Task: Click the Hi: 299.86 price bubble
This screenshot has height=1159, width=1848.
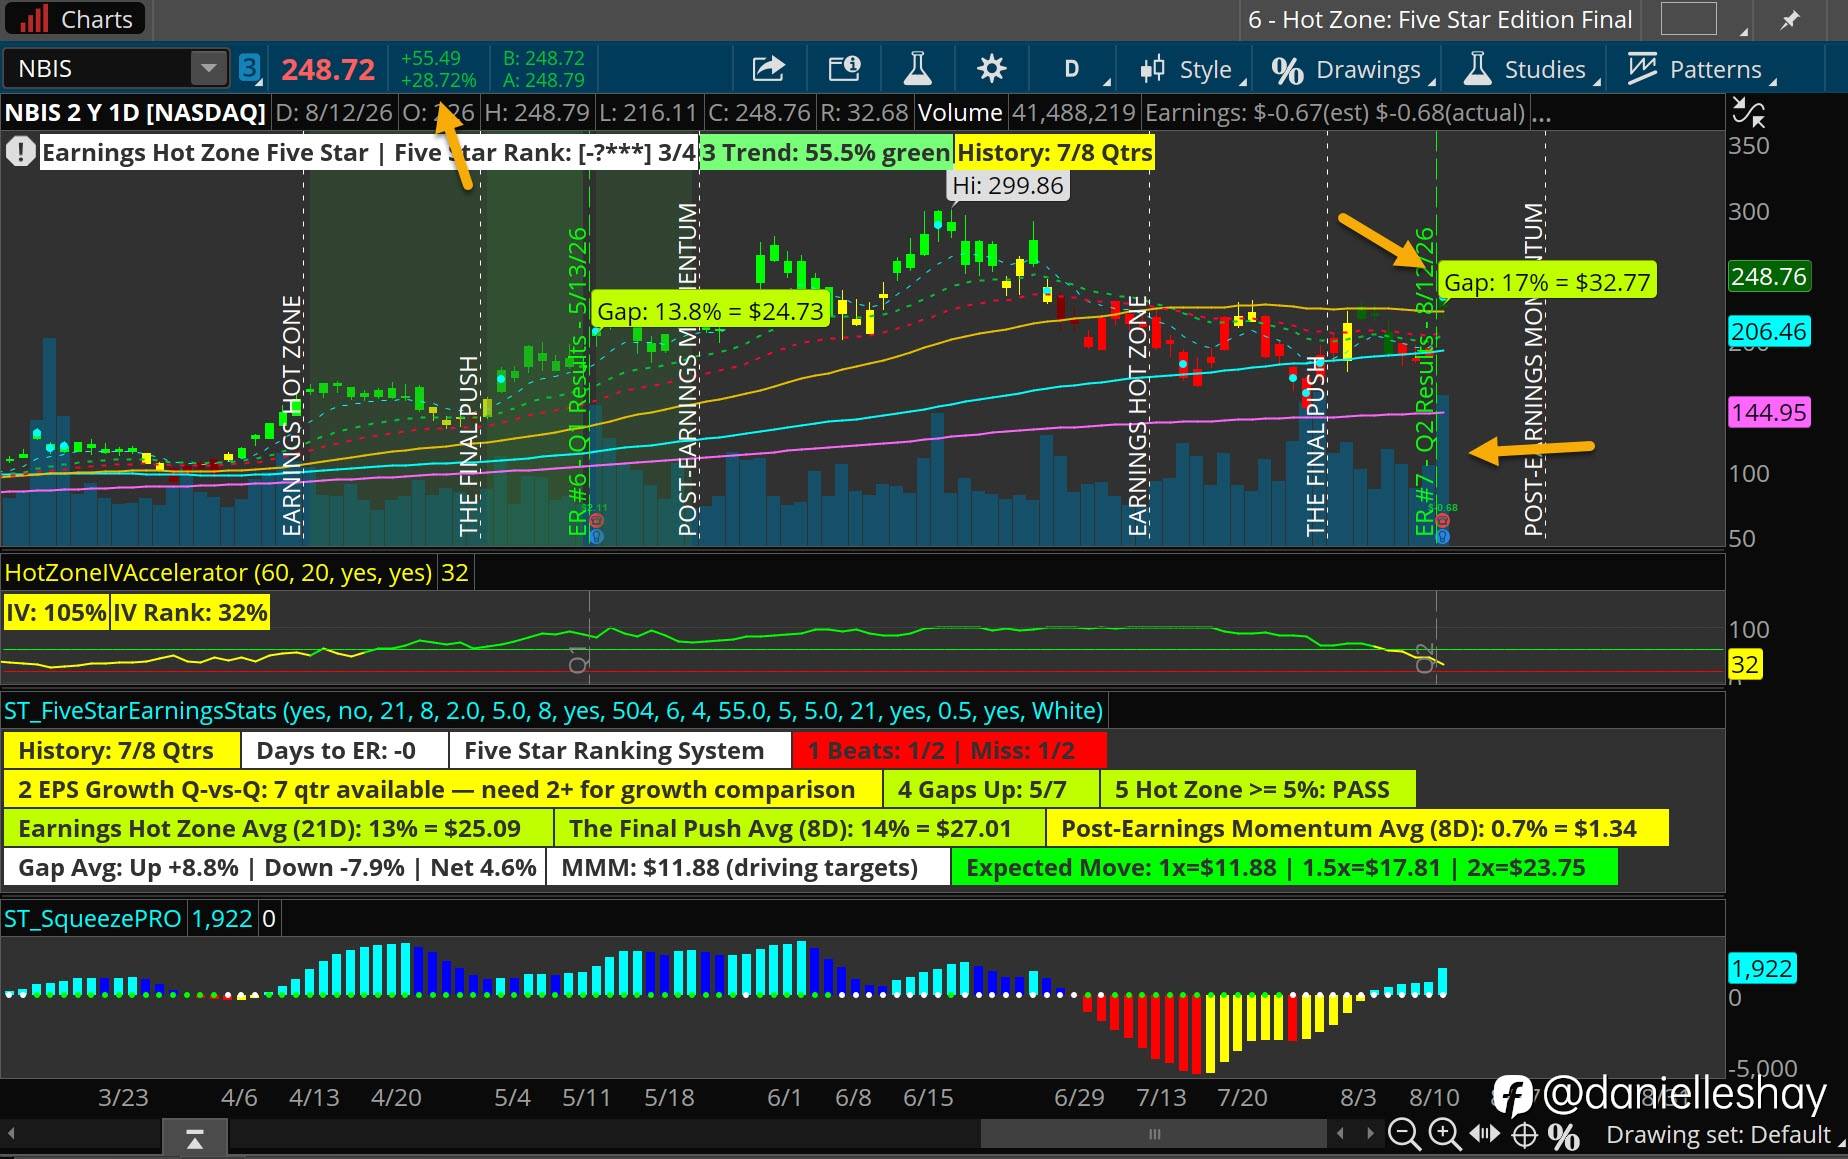Action: (1008, 185)
